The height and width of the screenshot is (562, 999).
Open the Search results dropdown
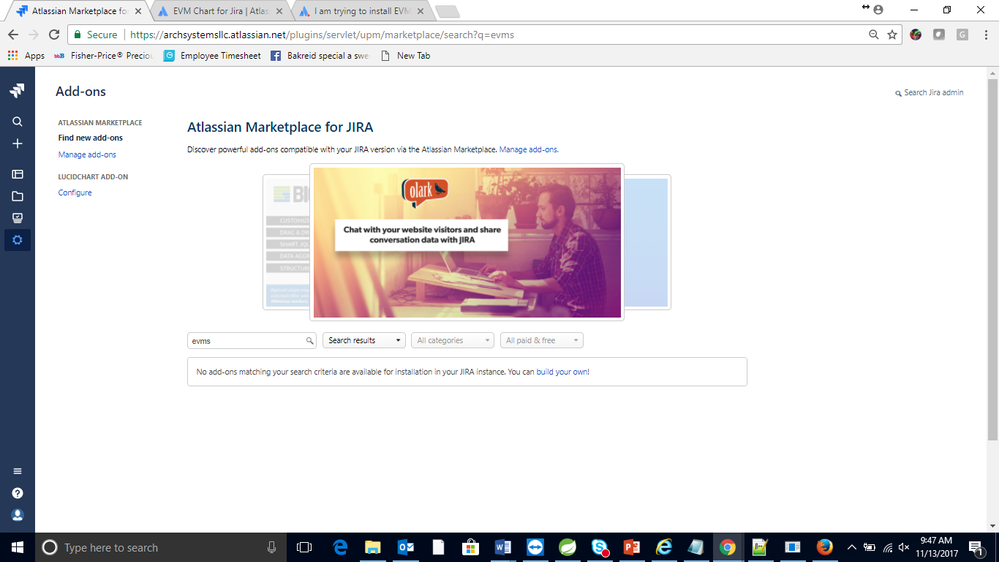(364, 340)
